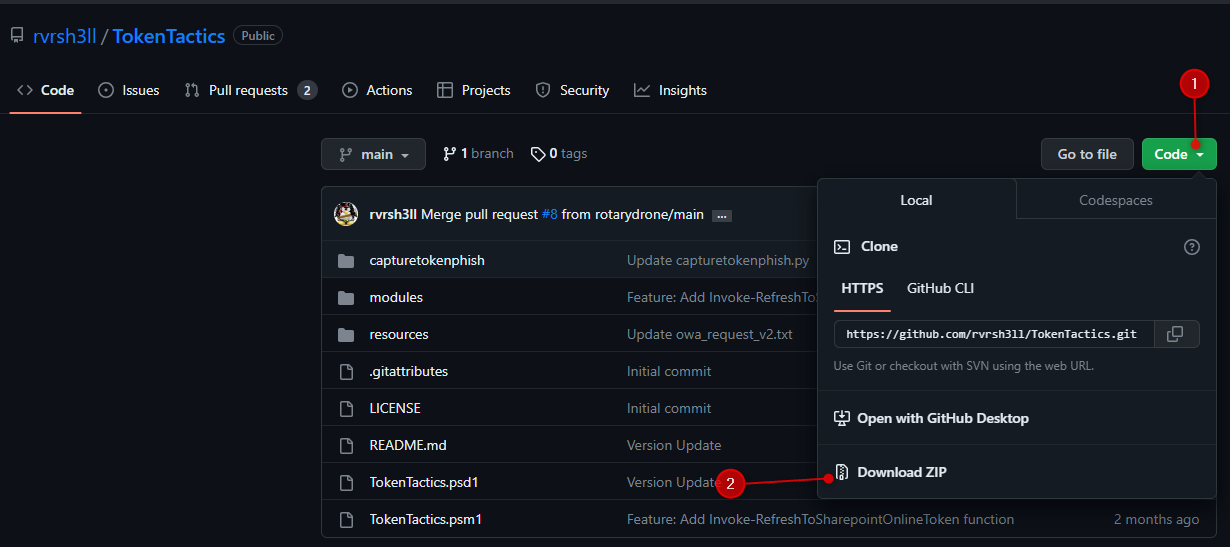Click the repository icon beside rvrsh3ll
This screenshot has height=547, width=1230.
pos(17,36)
